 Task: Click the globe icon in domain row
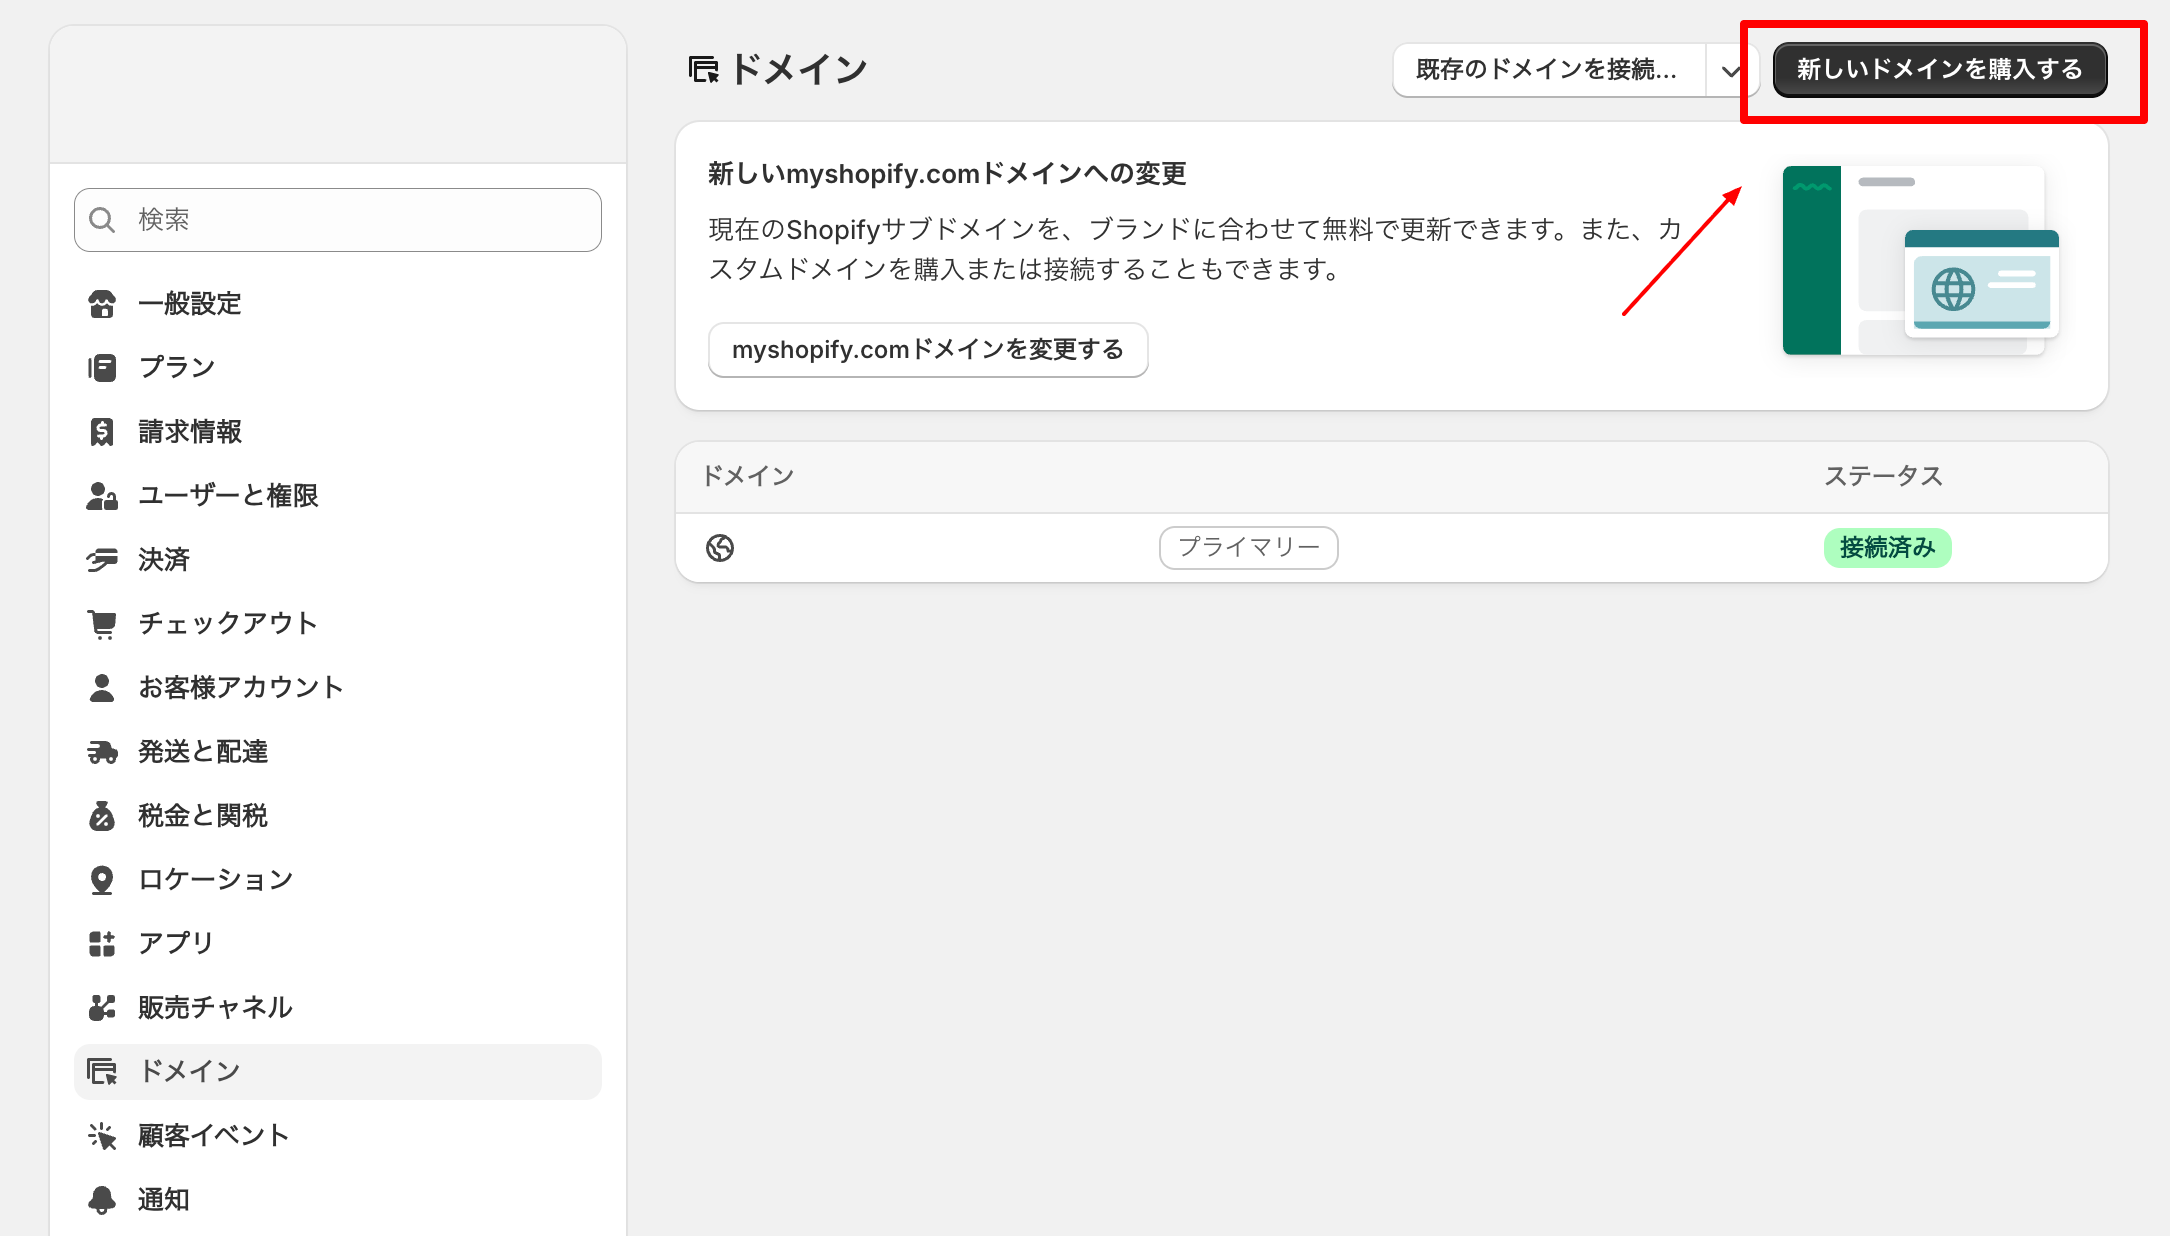click(x=720, y=548)
